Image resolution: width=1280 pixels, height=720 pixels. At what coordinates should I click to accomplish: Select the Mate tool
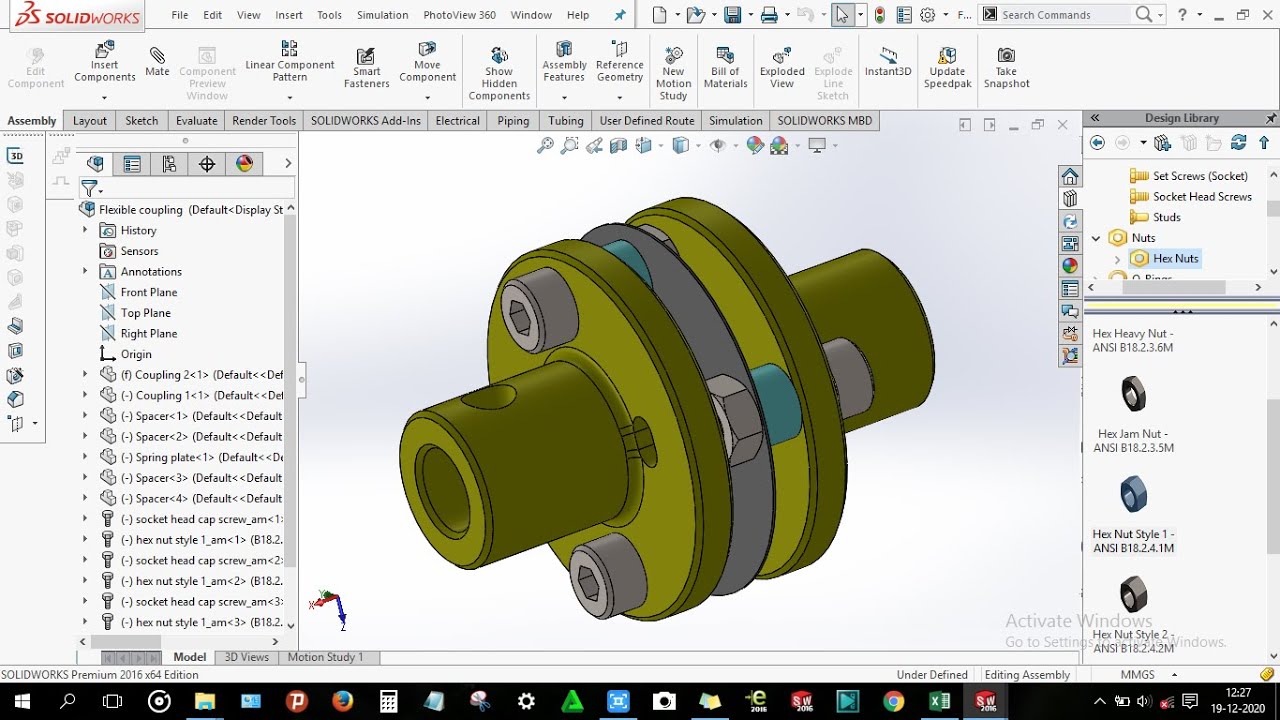[x=157, y=62]
